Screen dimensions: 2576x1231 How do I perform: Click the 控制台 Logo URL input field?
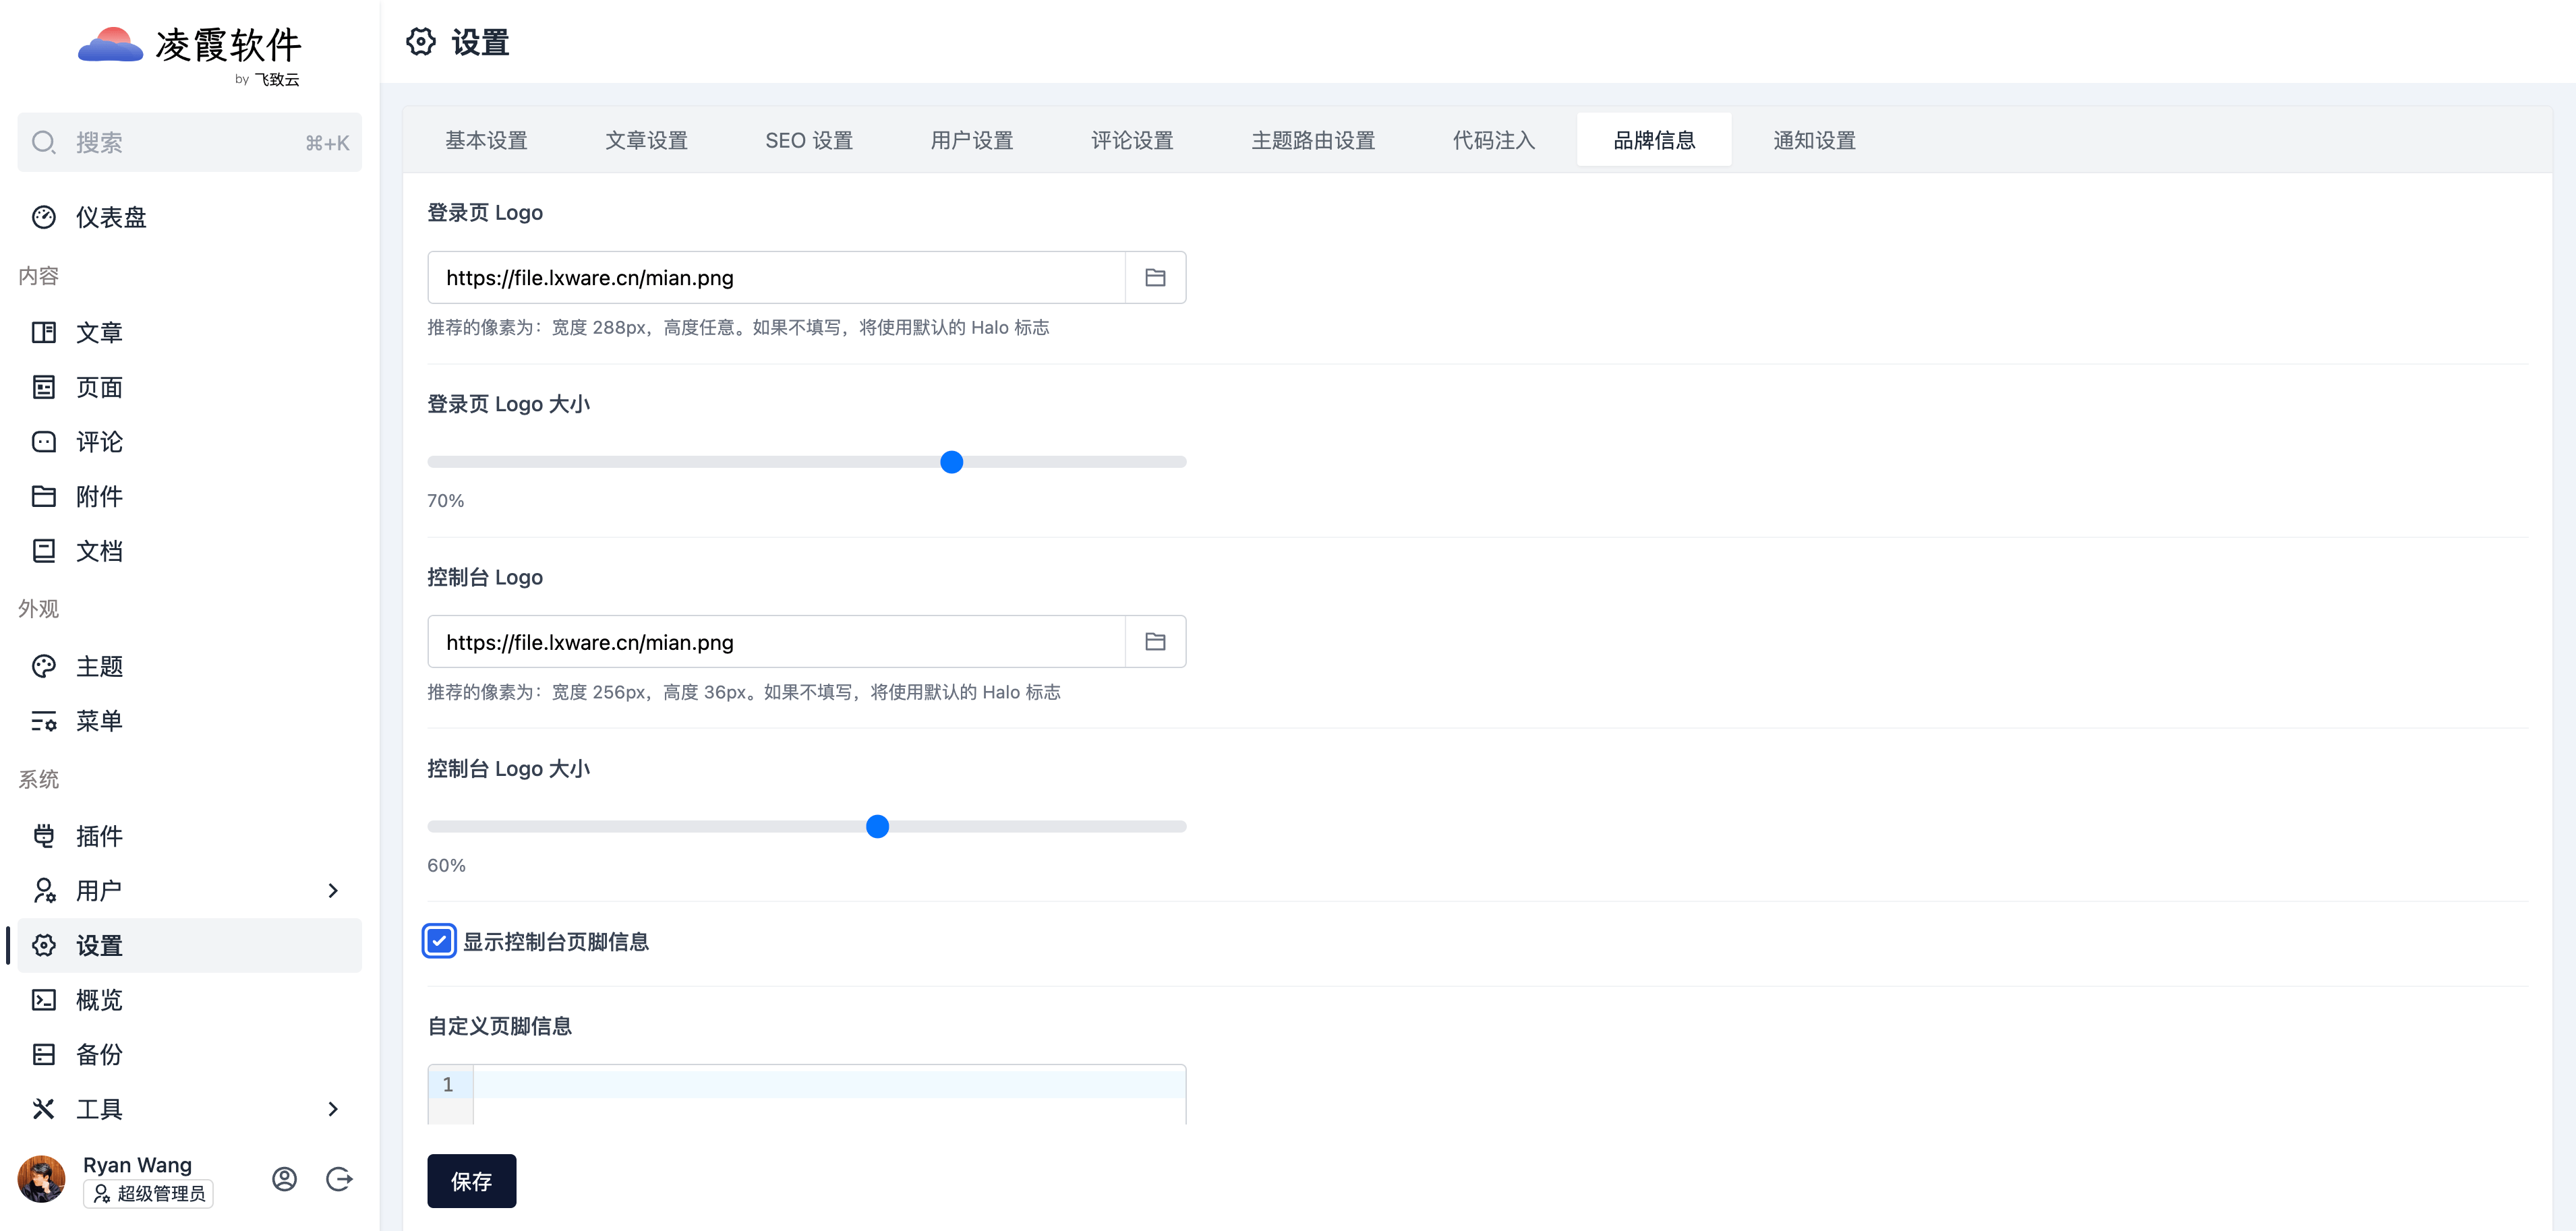[x=777, y=642]
